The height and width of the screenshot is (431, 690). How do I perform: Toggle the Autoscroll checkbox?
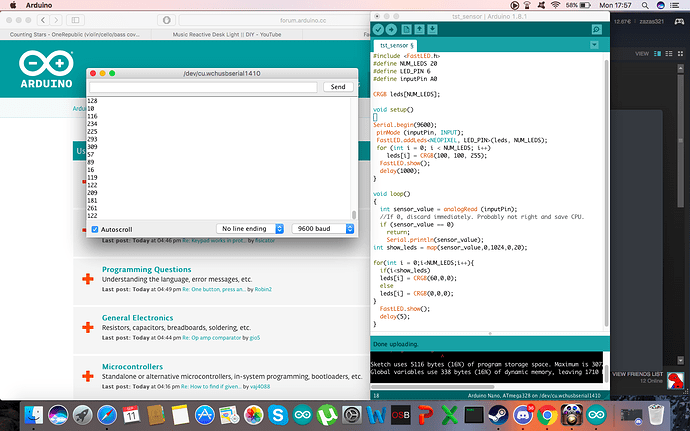point(95,229)
